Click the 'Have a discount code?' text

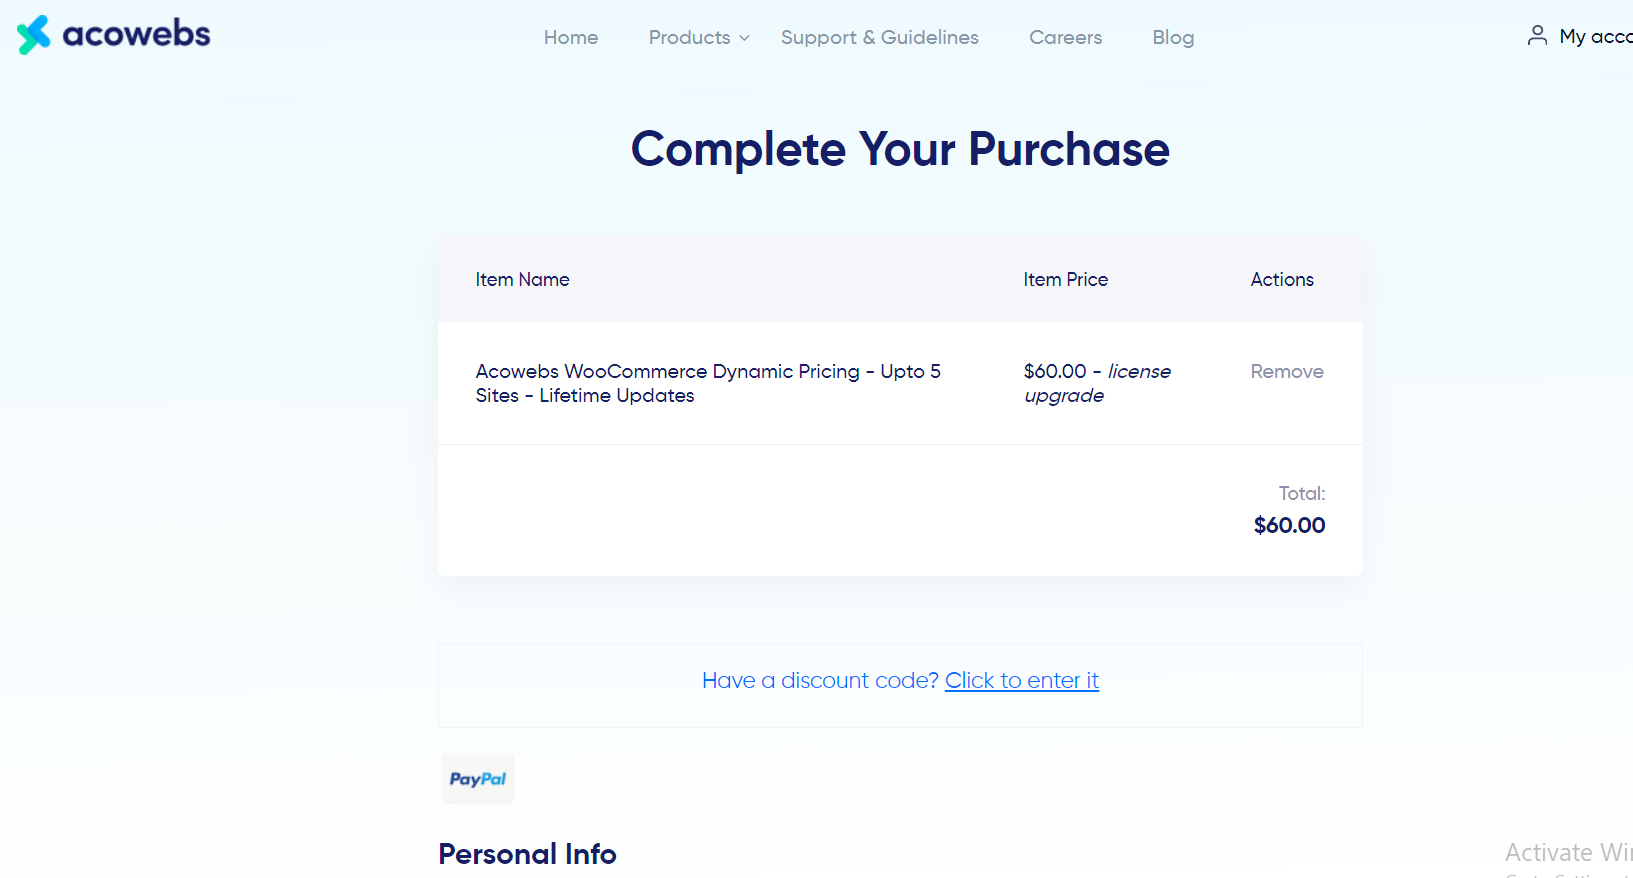click(820, 680)
